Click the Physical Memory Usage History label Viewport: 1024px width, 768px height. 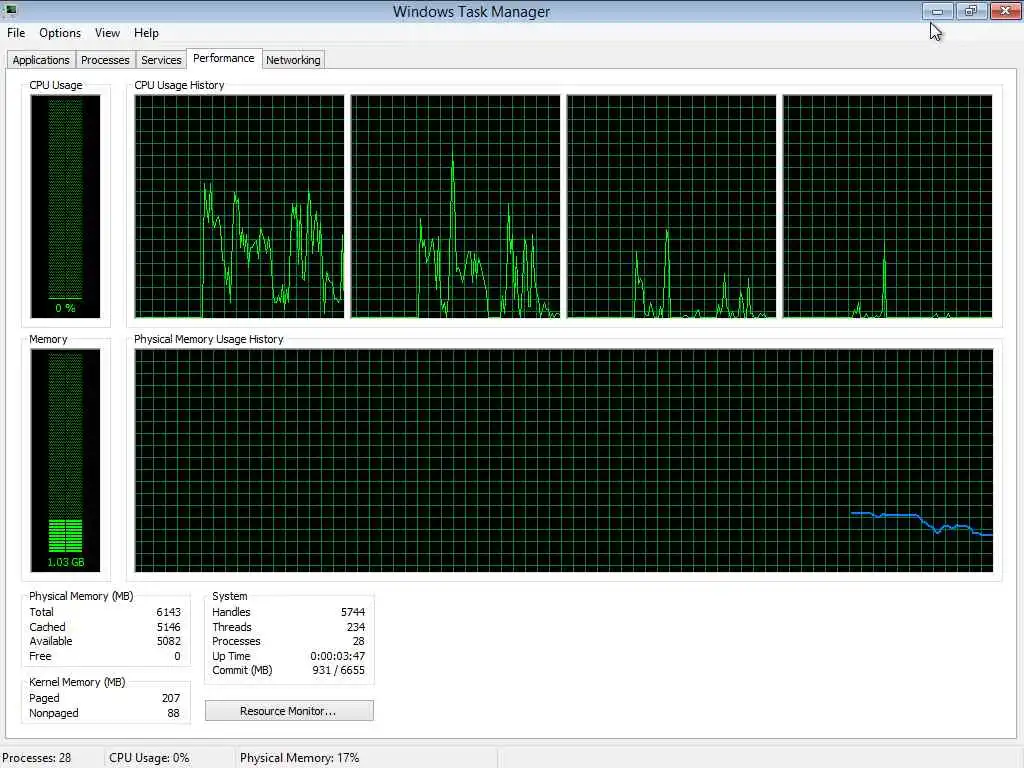[209, 339]
